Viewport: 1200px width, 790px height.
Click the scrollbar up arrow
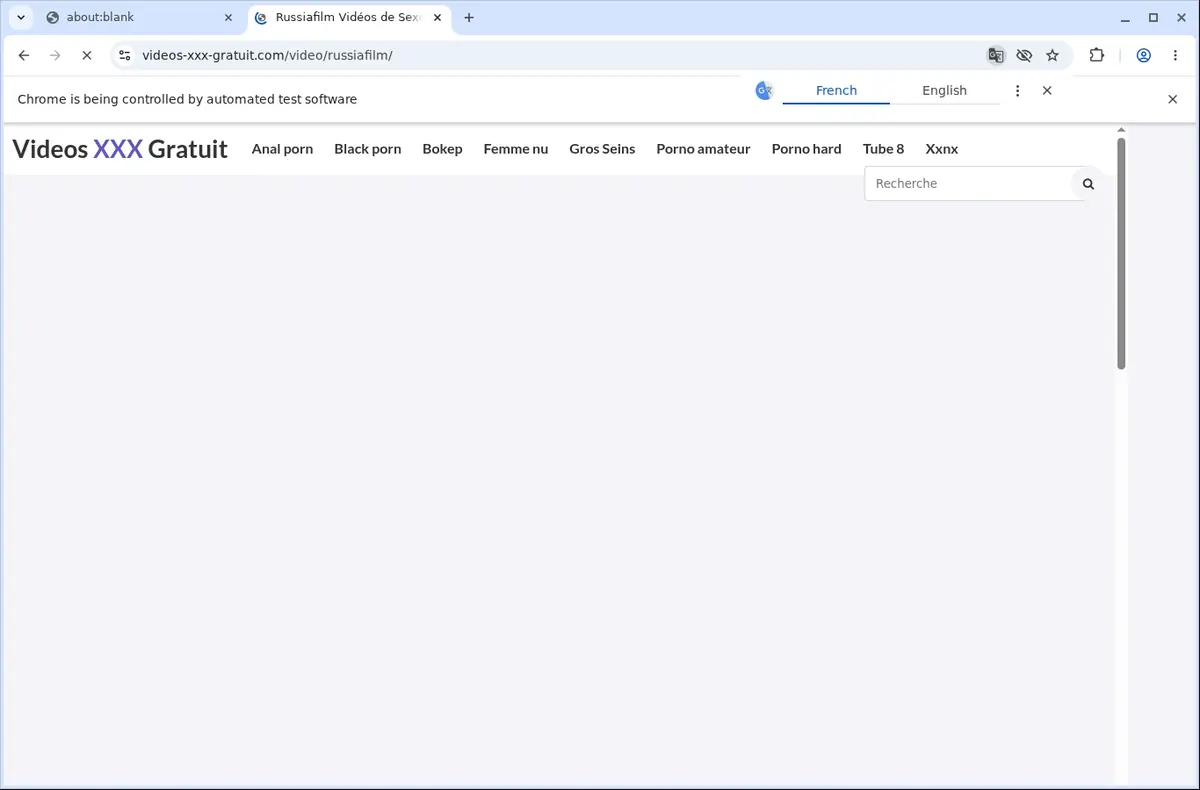1121,130
